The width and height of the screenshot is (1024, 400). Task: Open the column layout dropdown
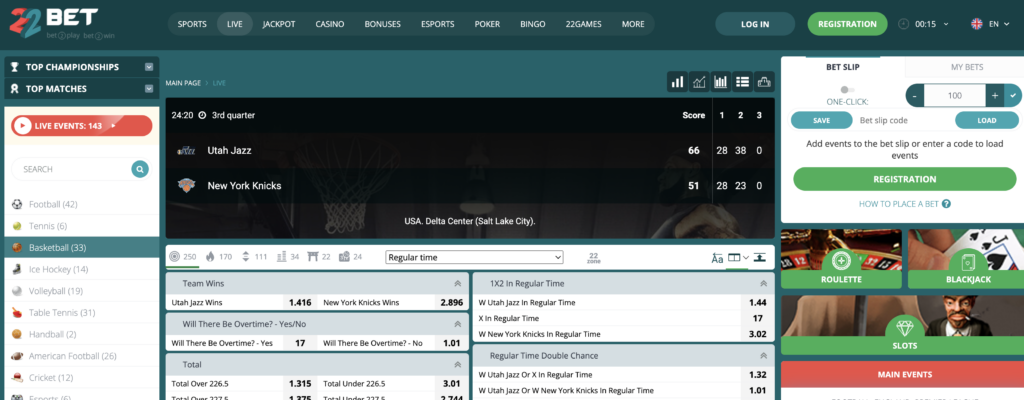point(738,258)
